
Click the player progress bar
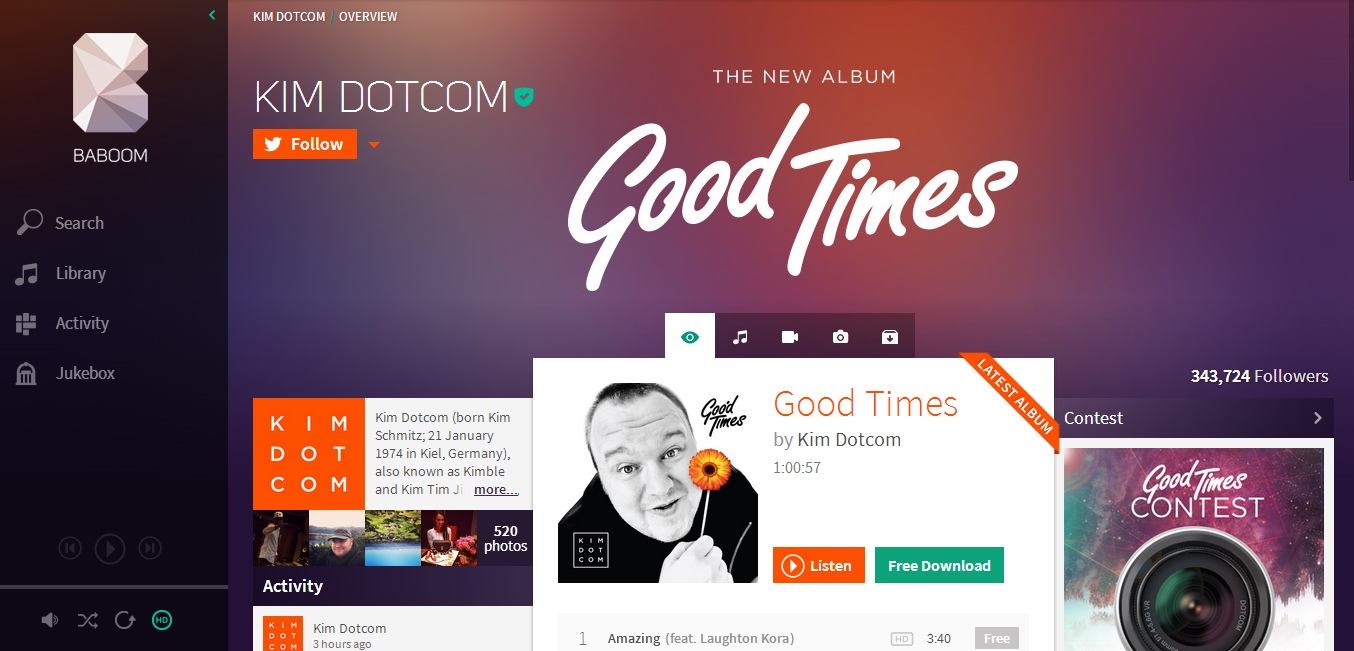(114, 587)
